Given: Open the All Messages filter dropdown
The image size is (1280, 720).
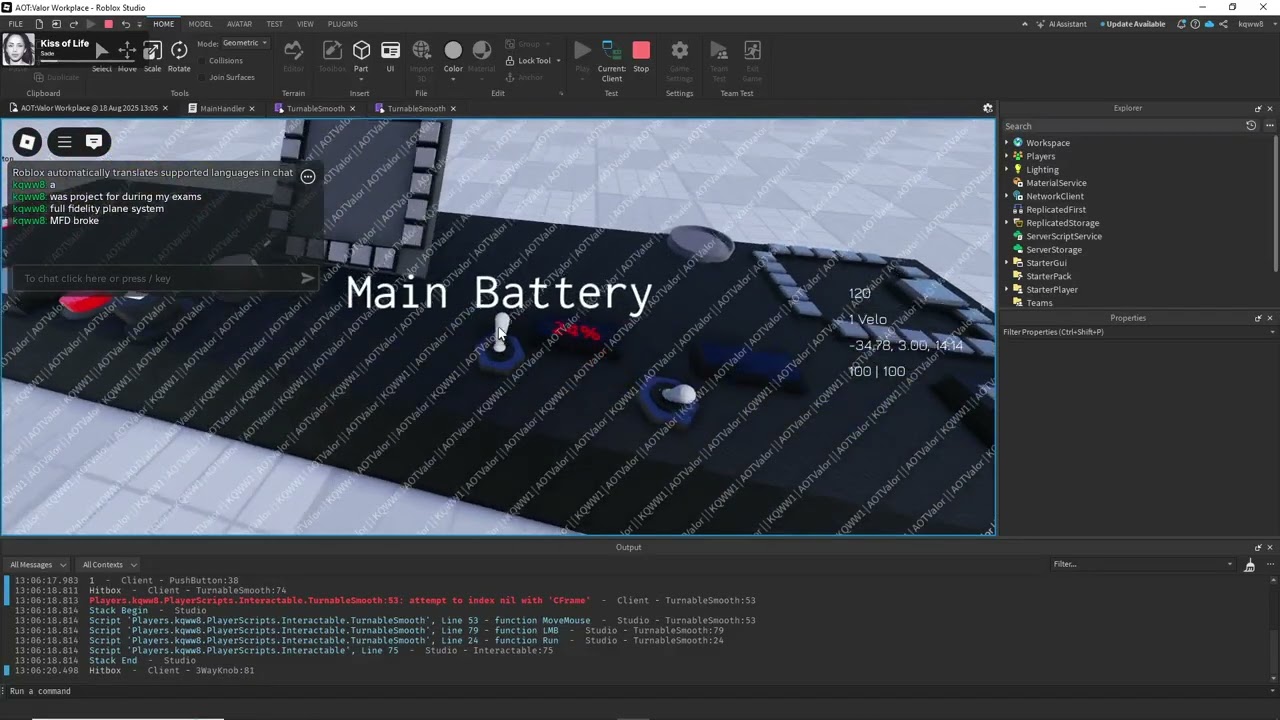Looking at the screenshot, I should tap(38, 565).
